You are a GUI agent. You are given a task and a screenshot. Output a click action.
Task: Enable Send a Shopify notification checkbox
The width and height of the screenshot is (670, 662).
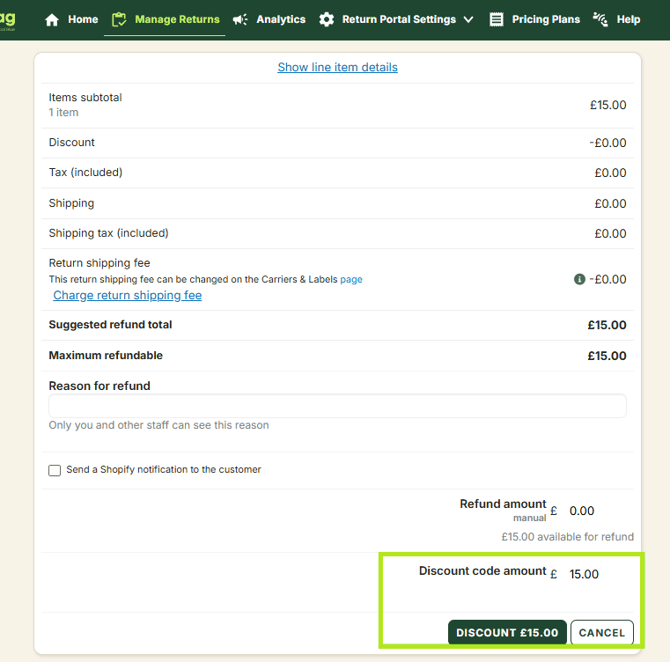[x=55, y=470]
